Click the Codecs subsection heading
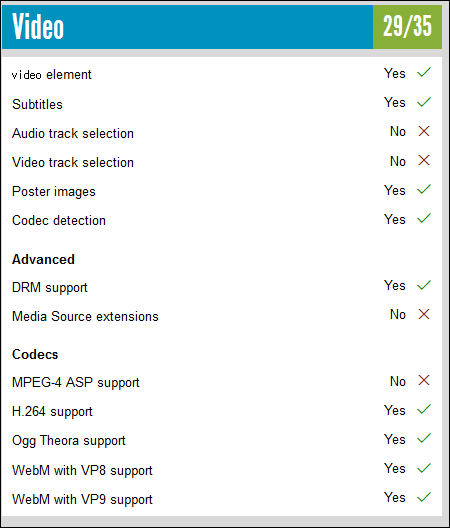 pos(35,354)
